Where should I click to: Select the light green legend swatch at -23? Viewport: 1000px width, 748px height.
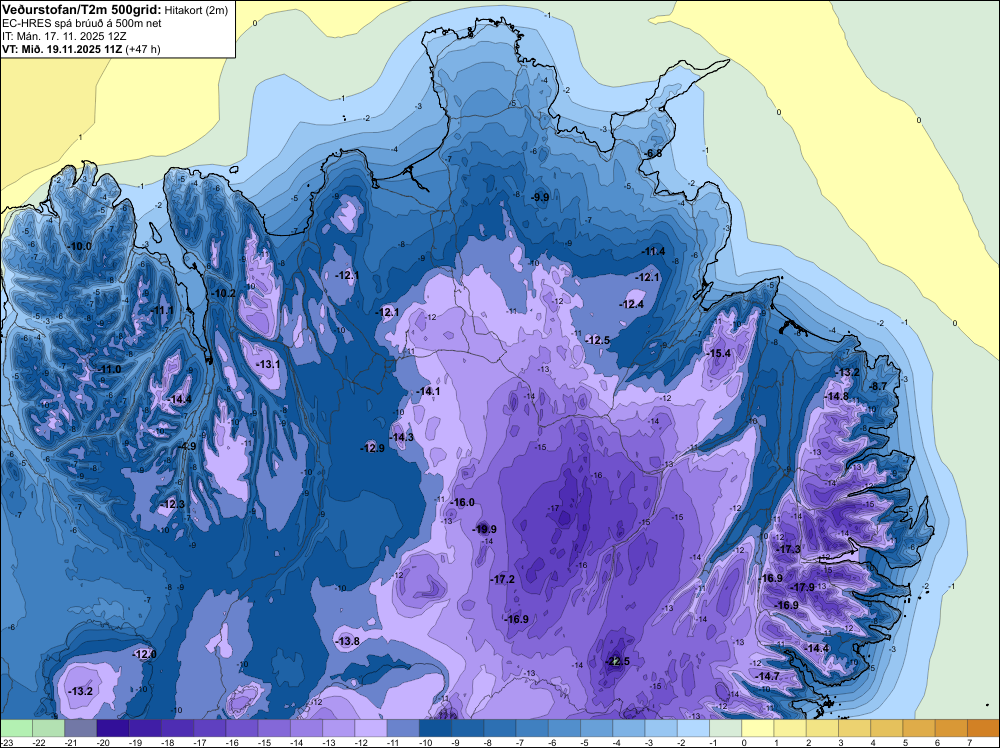[x=17, y=728]
